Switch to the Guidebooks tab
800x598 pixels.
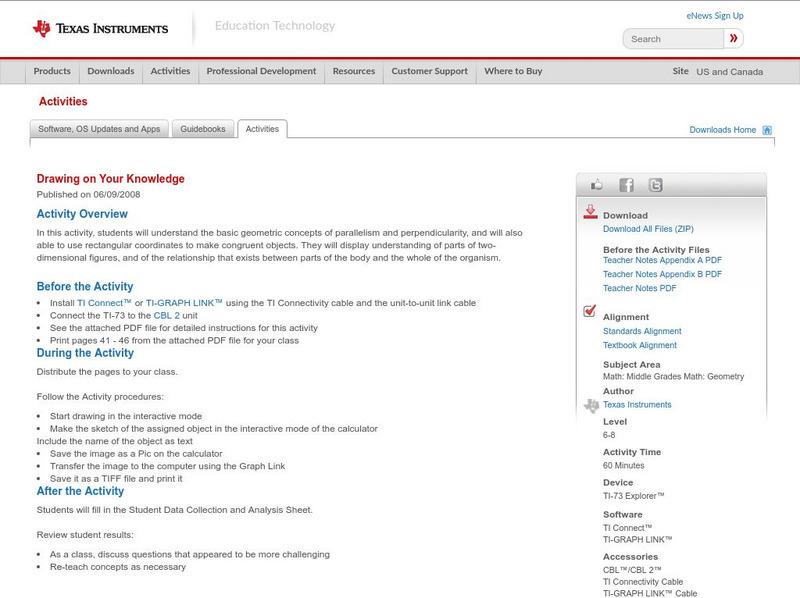(x=203, y=129)
